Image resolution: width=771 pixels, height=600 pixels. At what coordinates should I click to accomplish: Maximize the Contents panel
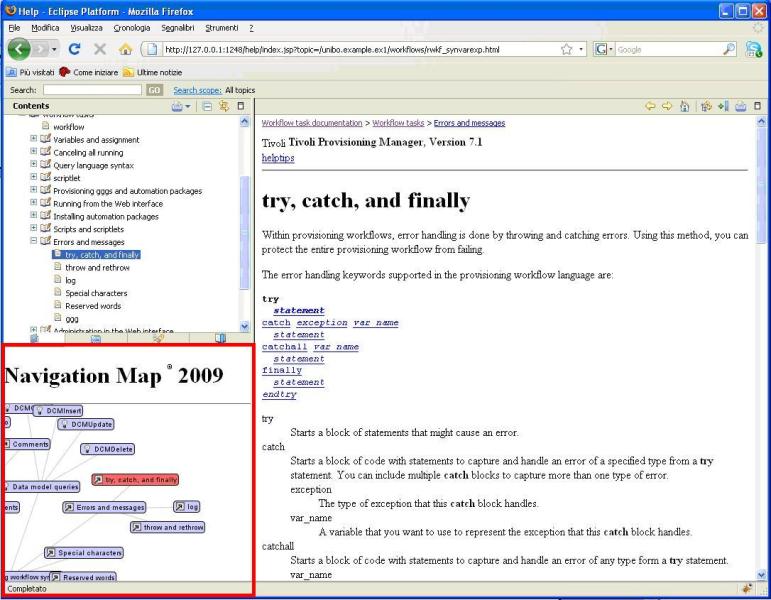239,105
